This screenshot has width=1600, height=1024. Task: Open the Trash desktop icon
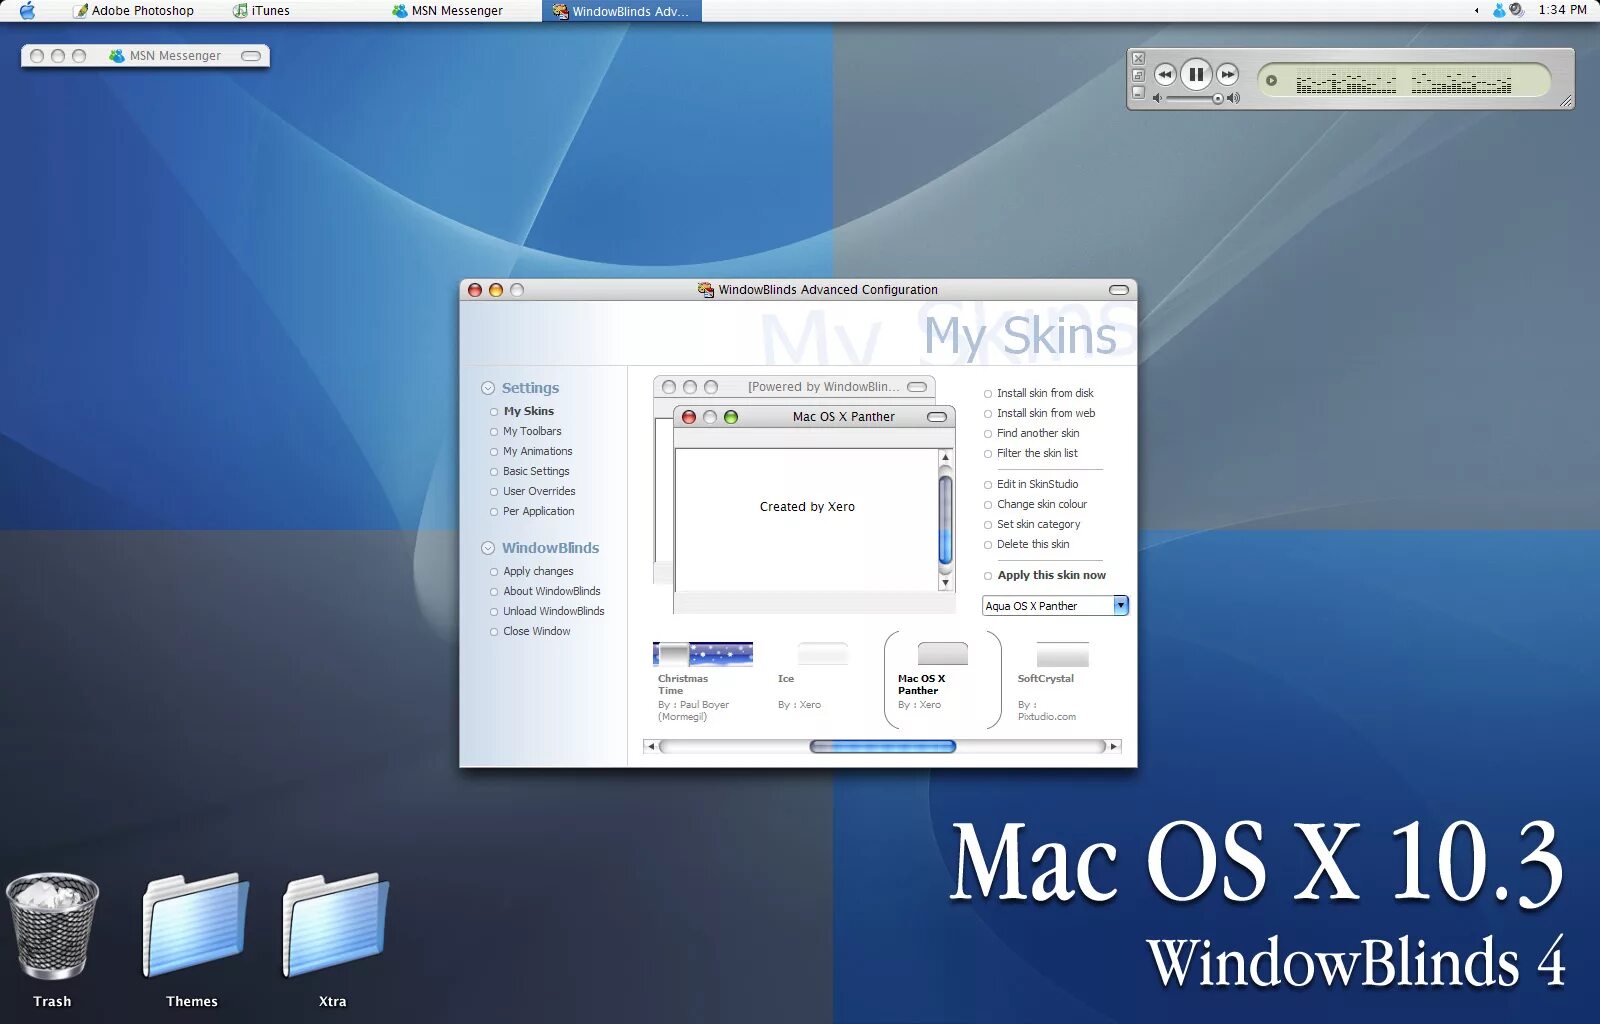[x=52, y=940]
